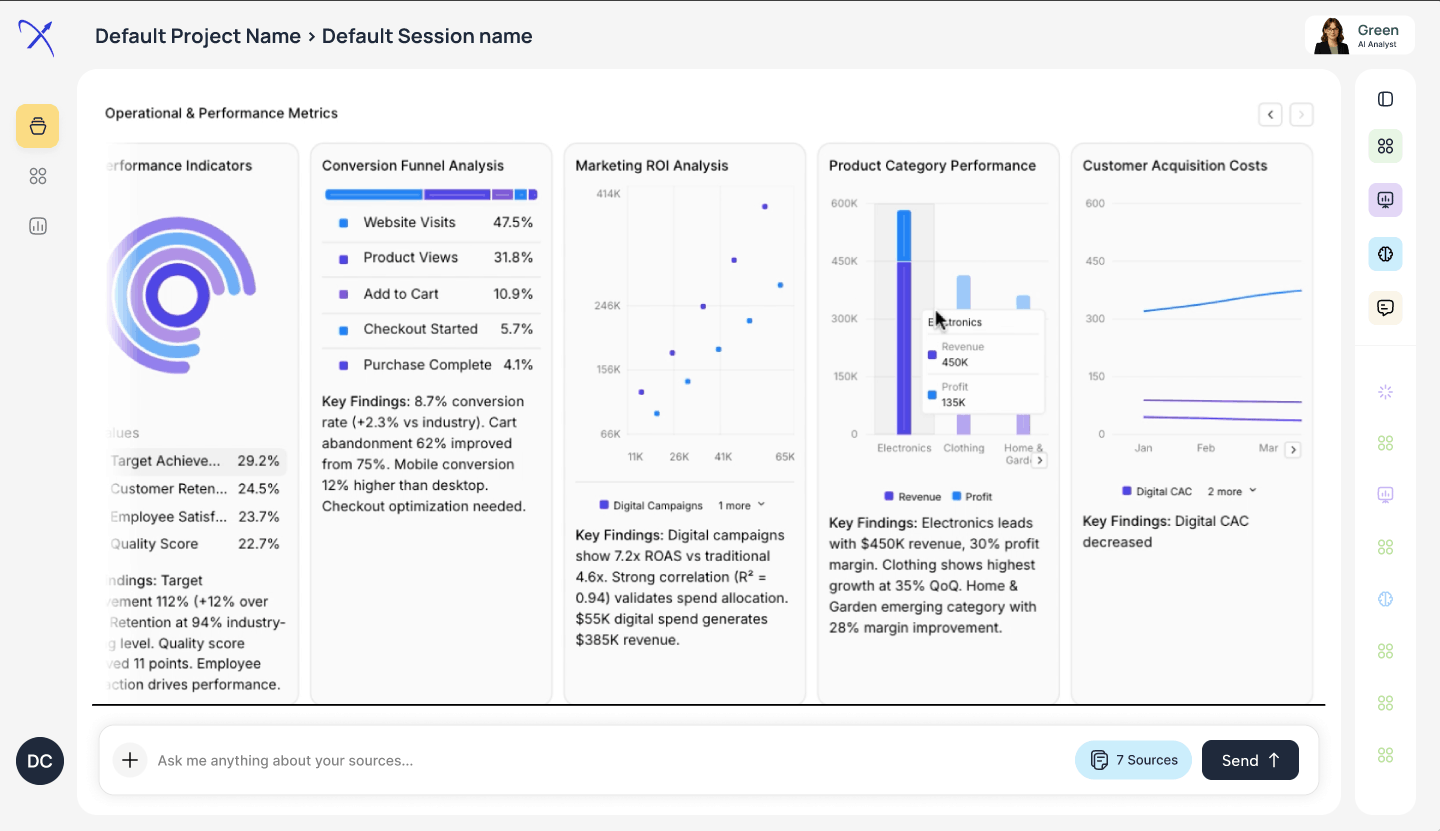Viewport: 1440px width, 831px height.
Task: Click the funnel progress bar in Conversion Funnel Analysis
Action: (x=431, y=193)
